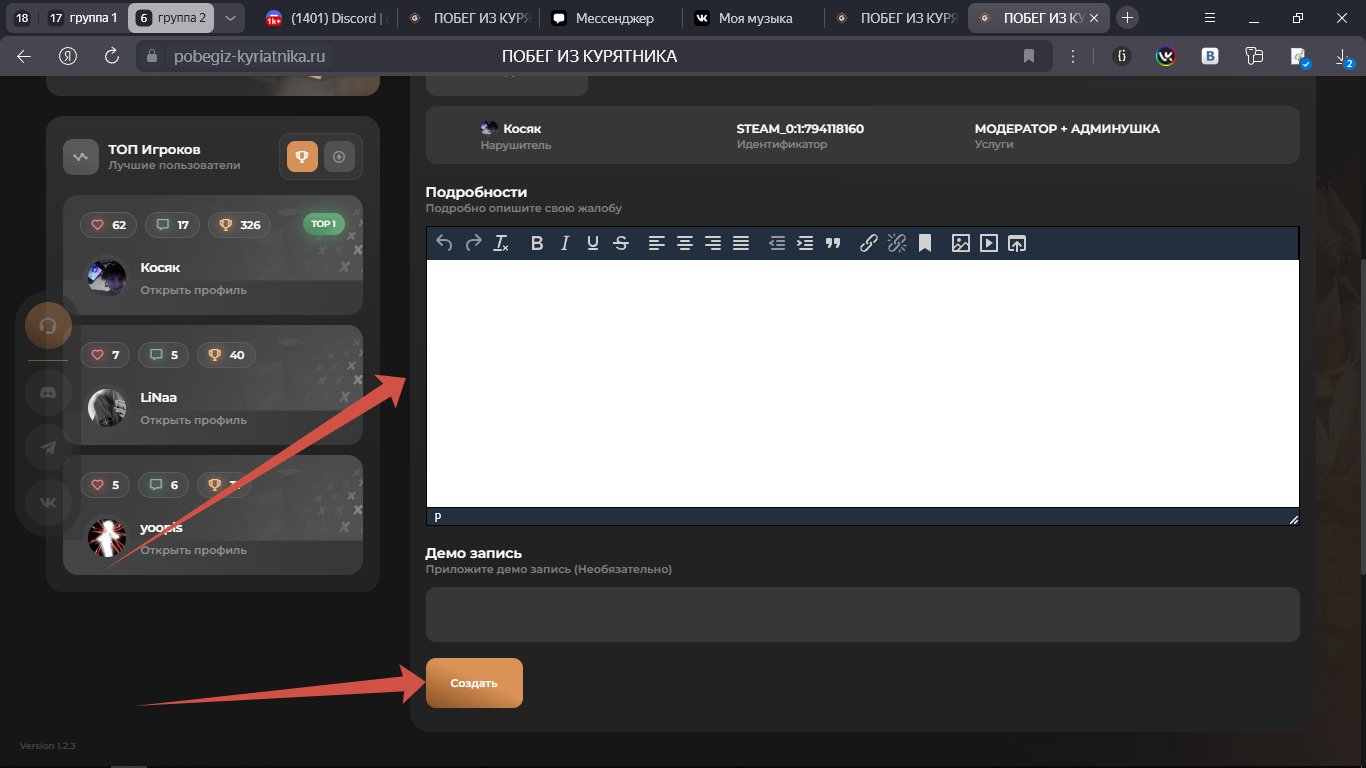This screenshot has height=768, width=1366.
Task: Open the VK rainbow extension icon
Action: (1166, 56)
